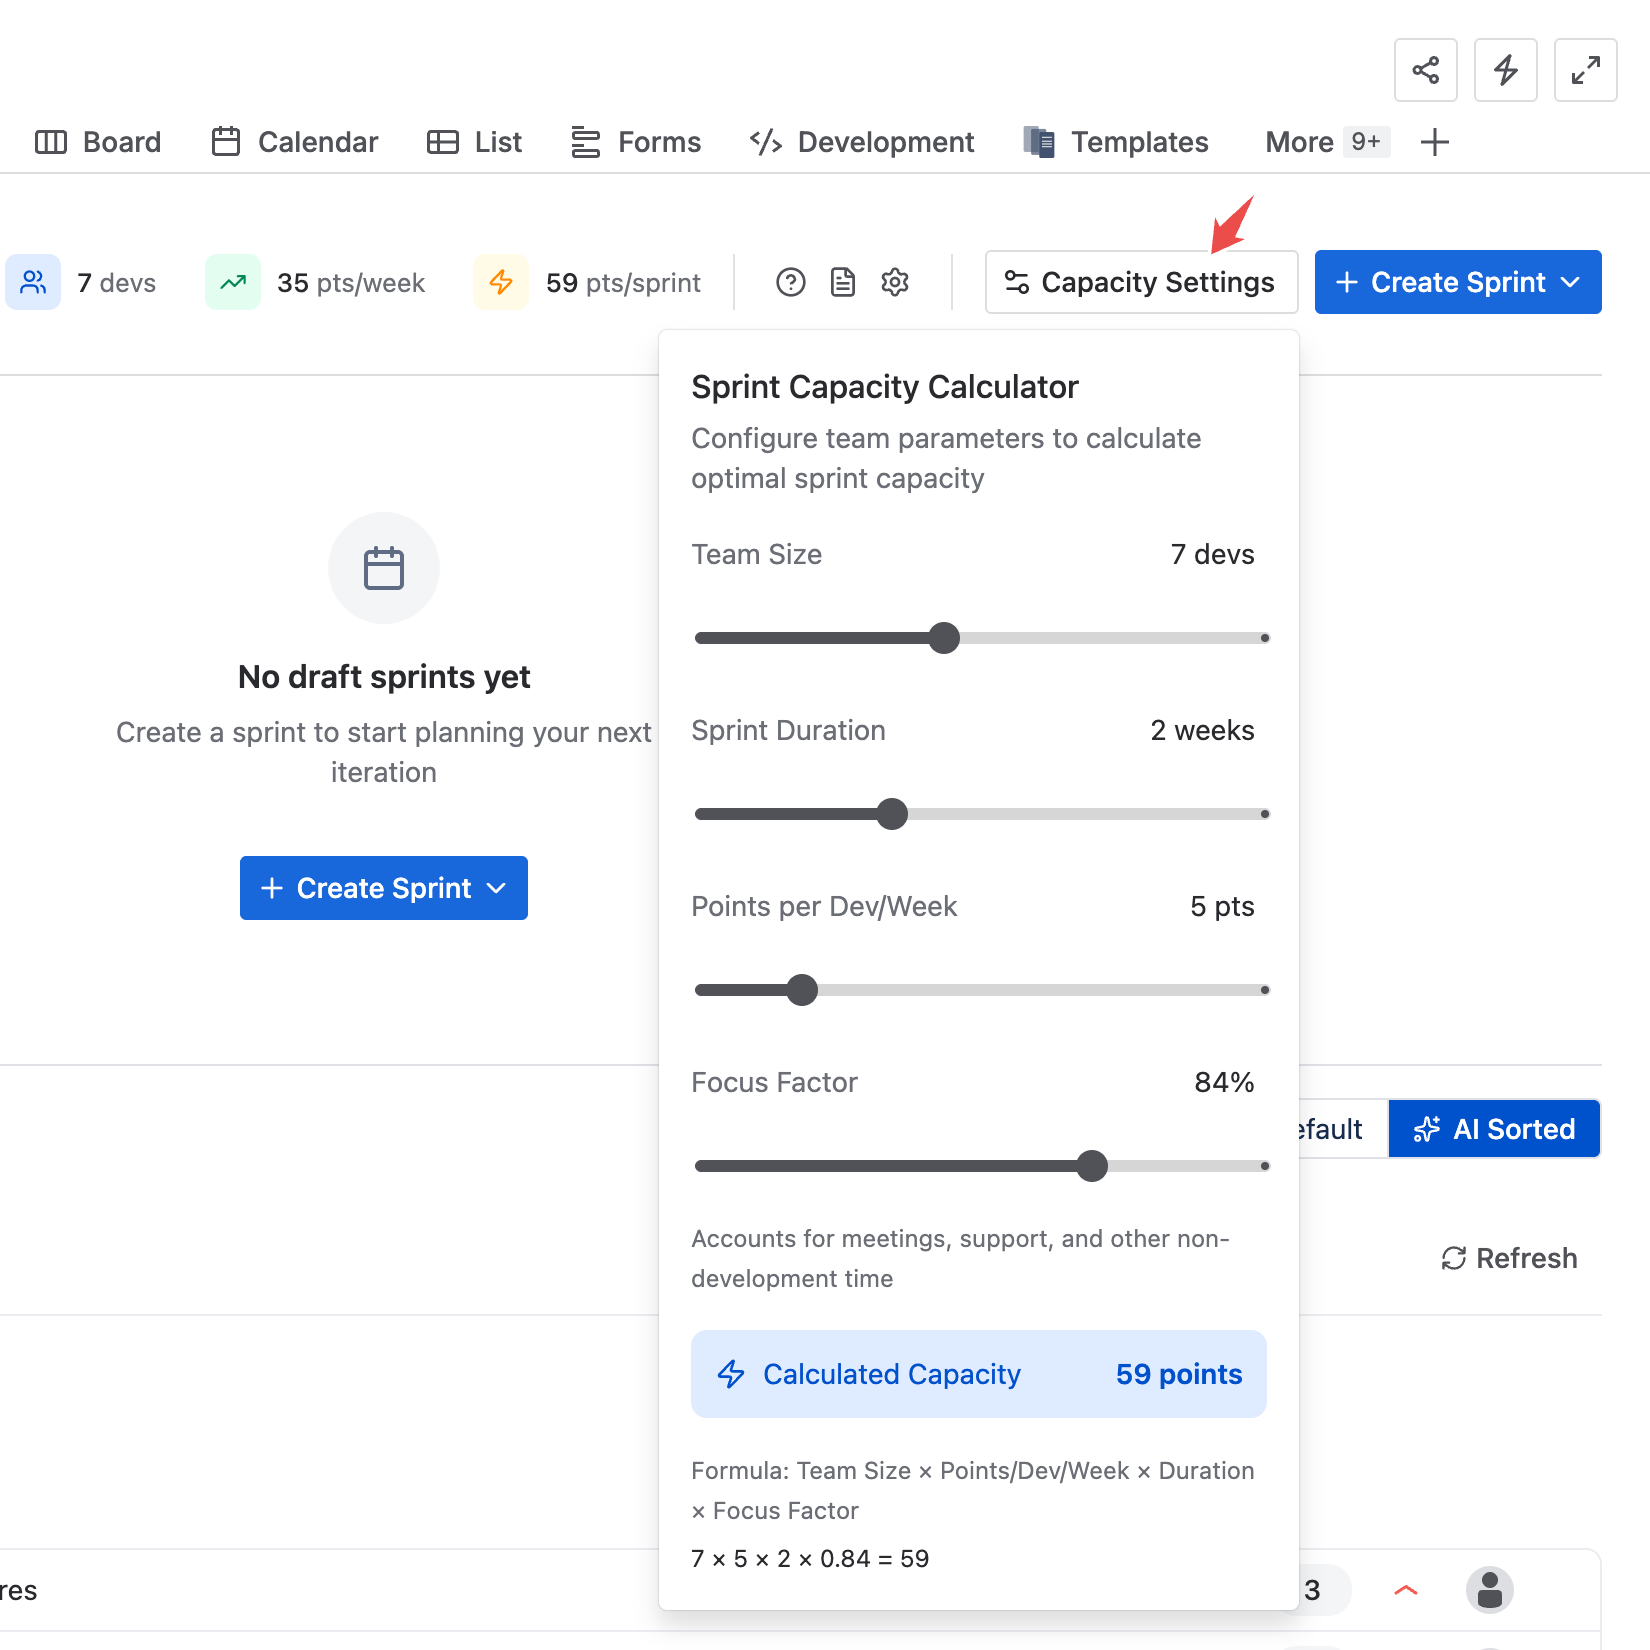This screenshot has width=1650, height=1650.
Task: Select the AI Sorted toggle button
Action: (x=1494, y=1129)
